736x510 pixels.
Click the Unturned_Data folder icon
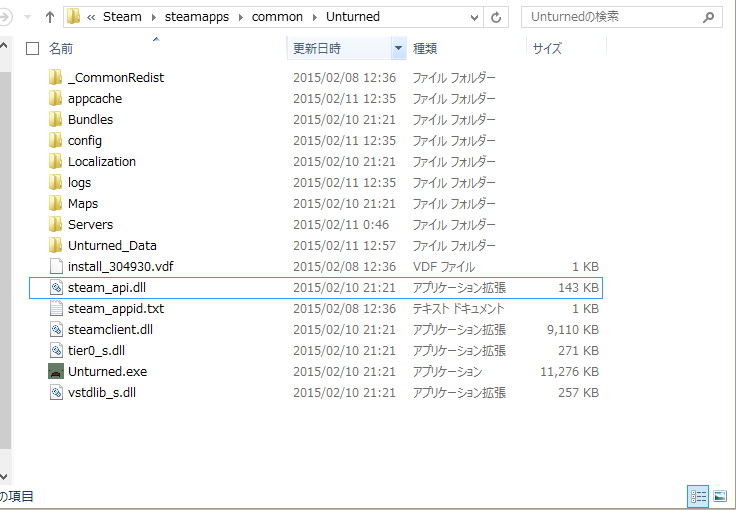click(x=55, y=245)
